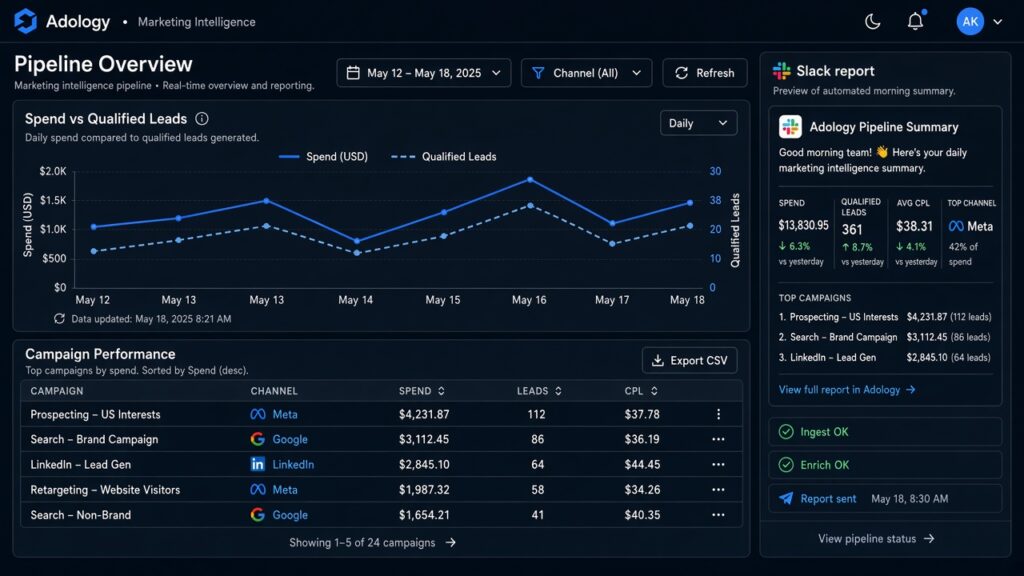Click the Slack logo beside Slack report
This screenshot has height=576, width=1024.
(x=781, y=71)
